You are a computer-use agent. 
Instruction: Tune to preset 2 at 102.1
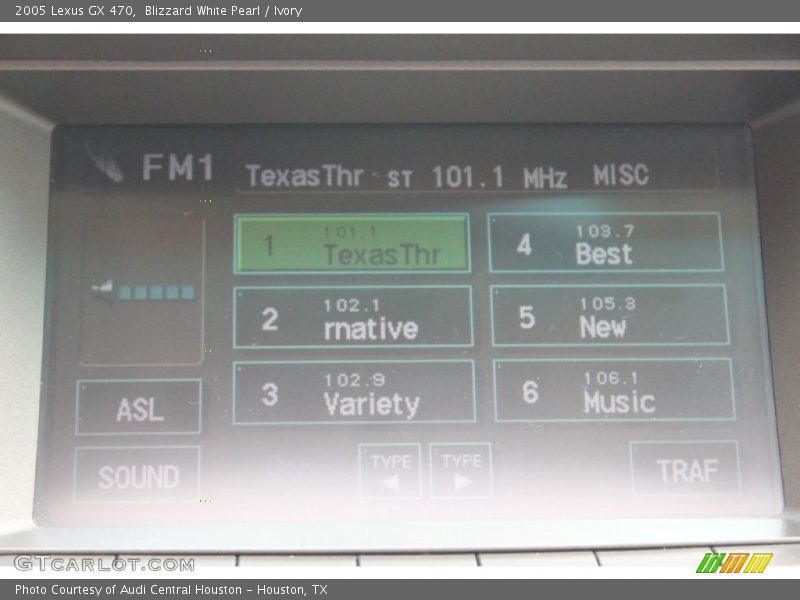point(353,317)
